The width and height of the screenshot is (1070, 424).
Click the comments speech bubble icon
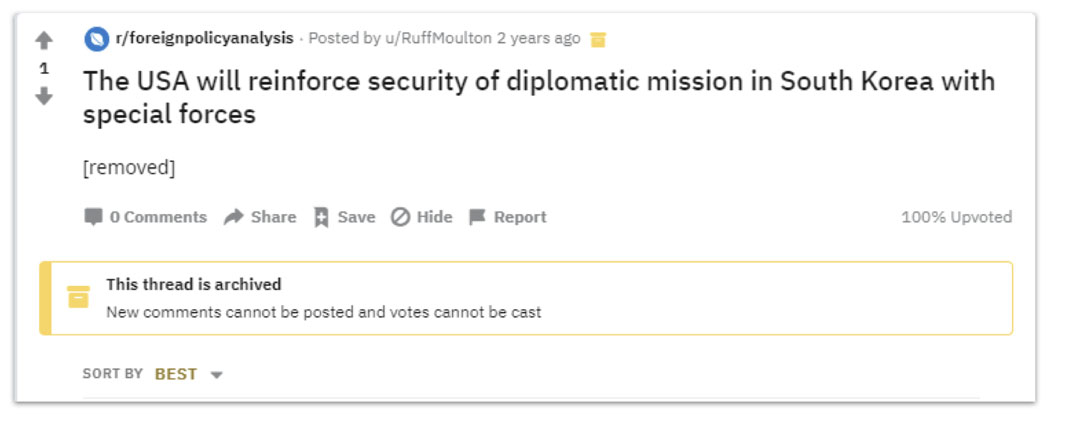[93, 217]
